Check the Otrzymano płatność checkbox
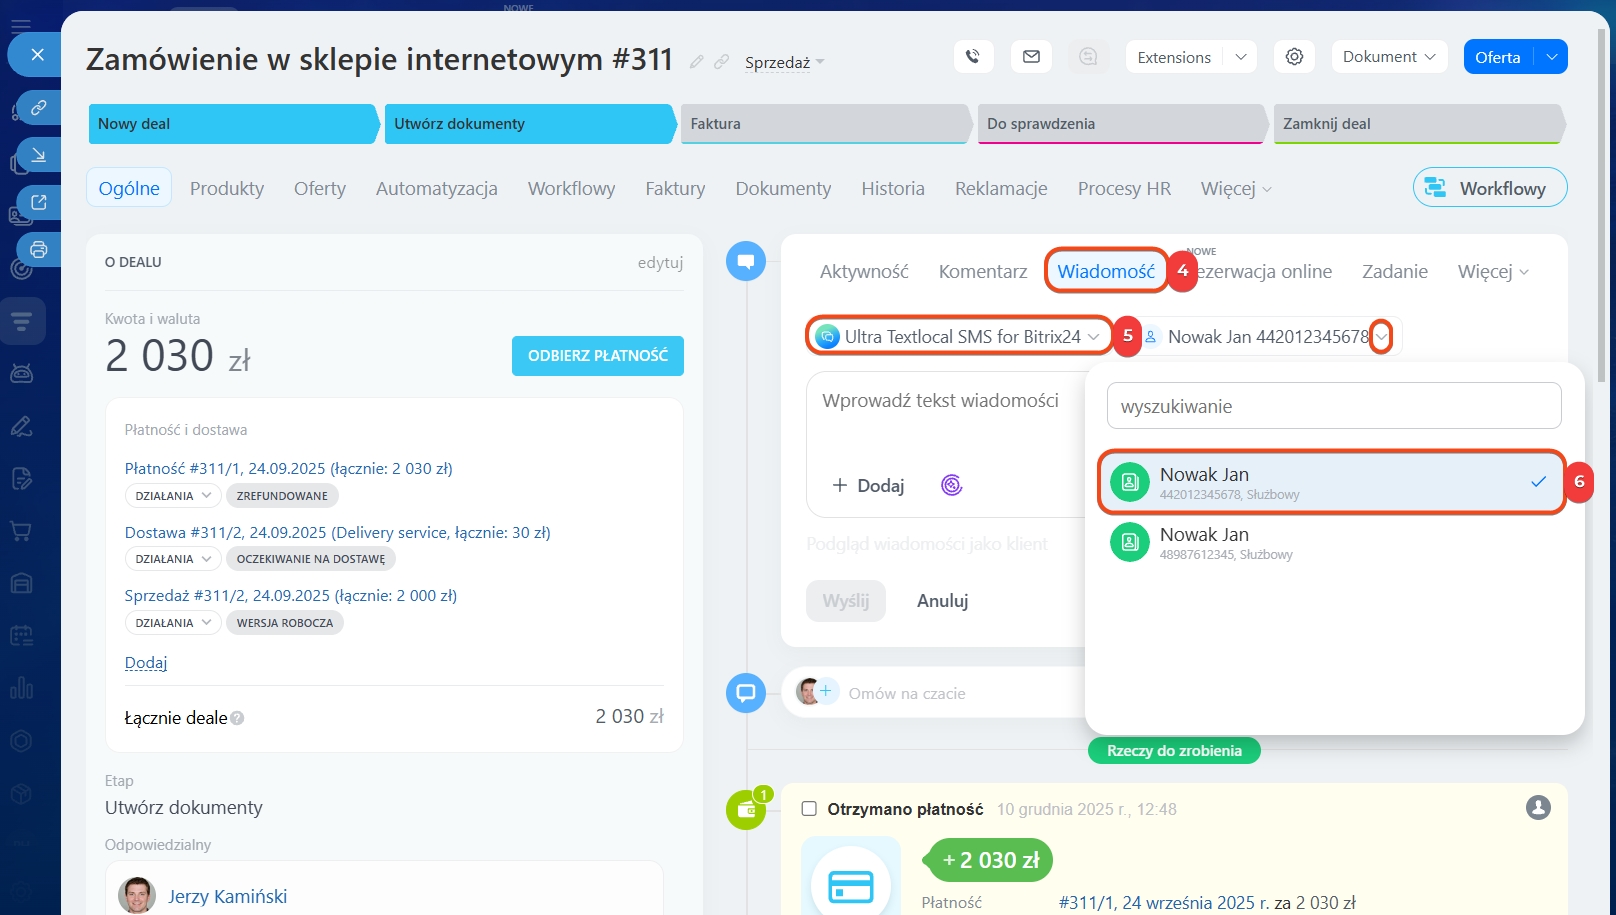 [809, 809]
